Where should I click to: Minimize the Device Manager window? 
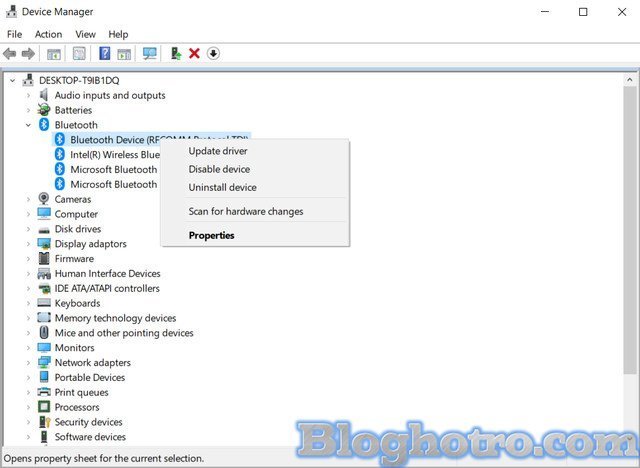coord(545,12)
